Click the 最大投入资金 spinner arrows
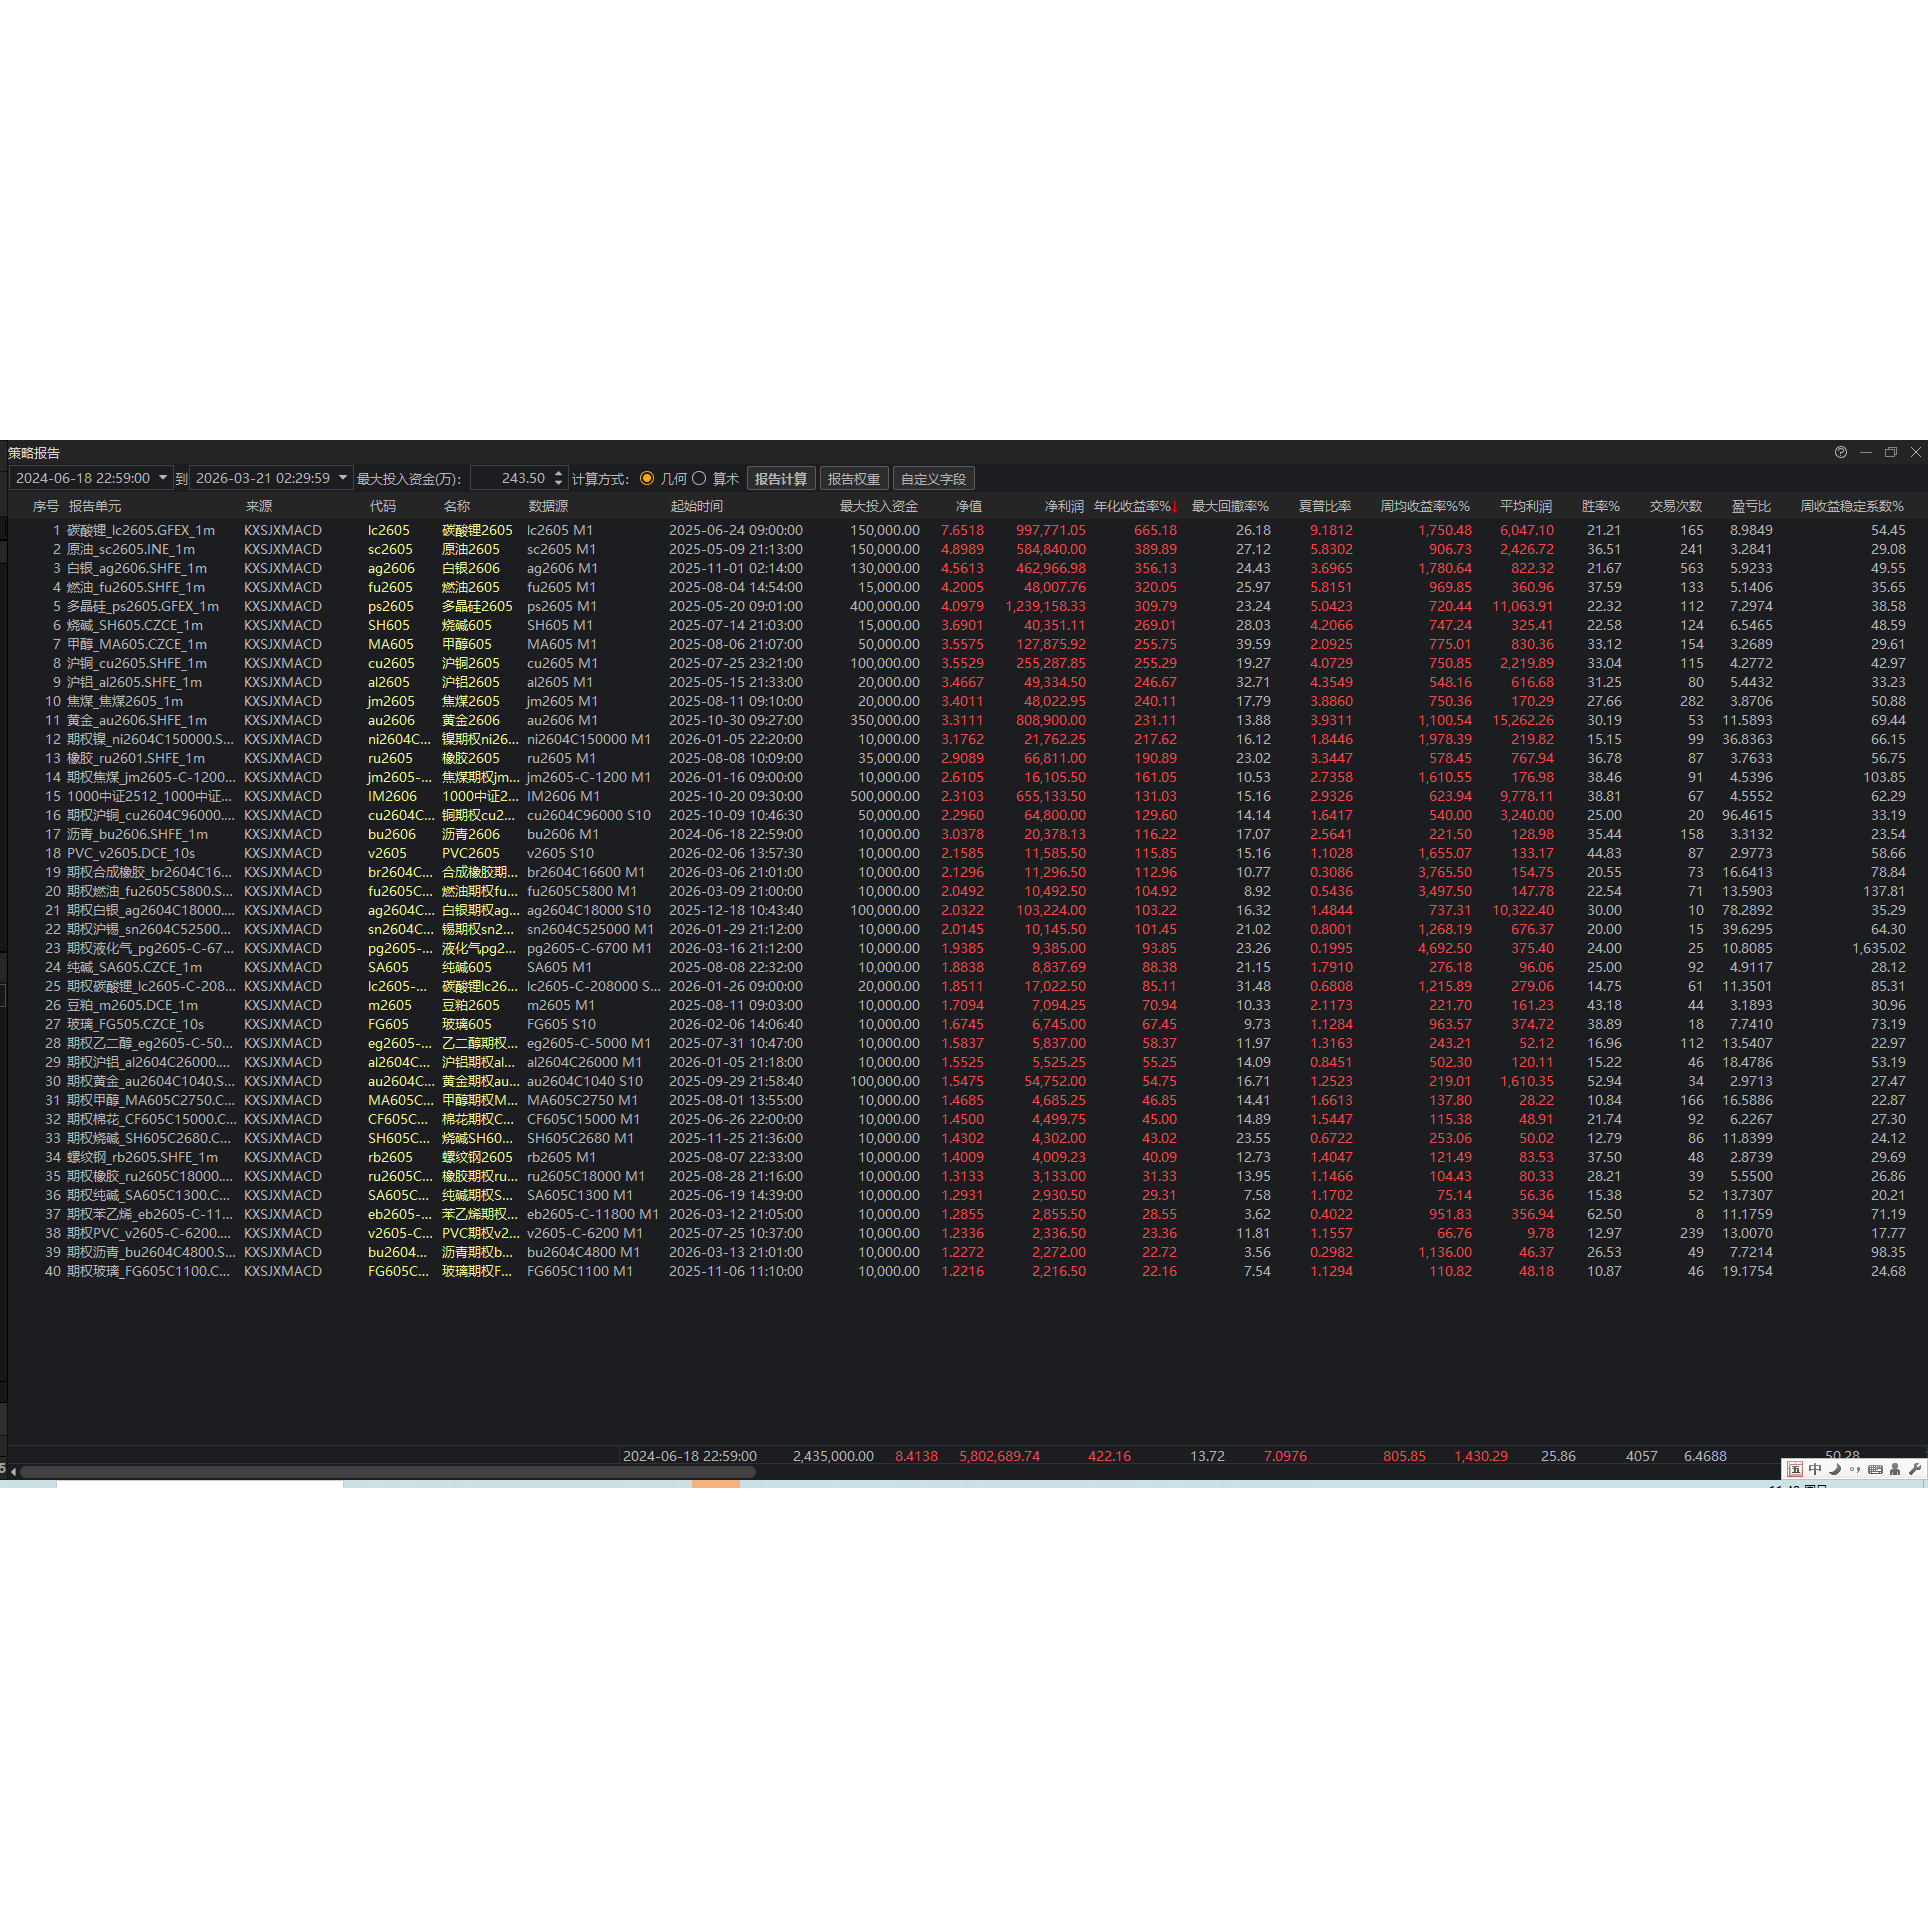The height and width of the screenshot is (1928, 1928). (558, 478)
